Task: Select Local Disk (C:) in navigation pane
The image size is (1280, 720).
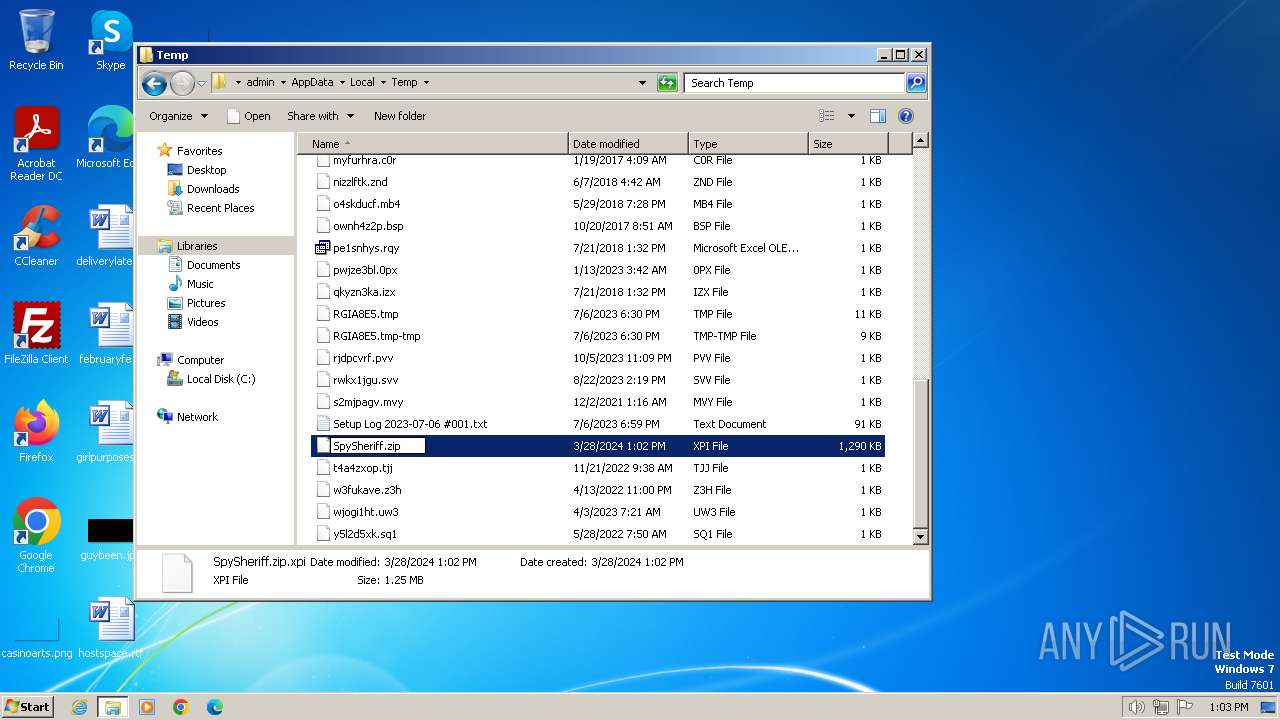Action: point(220,379)
